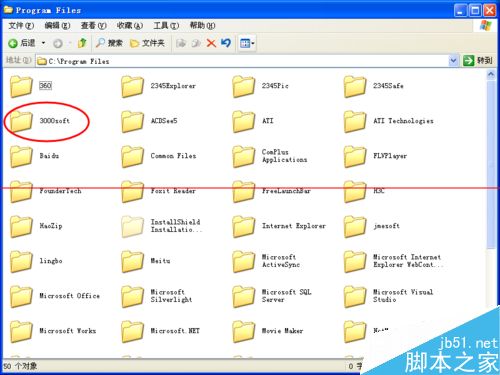Select the Microsoft Office folder
Screen dimensions: 500x375
click(x=55, y=296)
